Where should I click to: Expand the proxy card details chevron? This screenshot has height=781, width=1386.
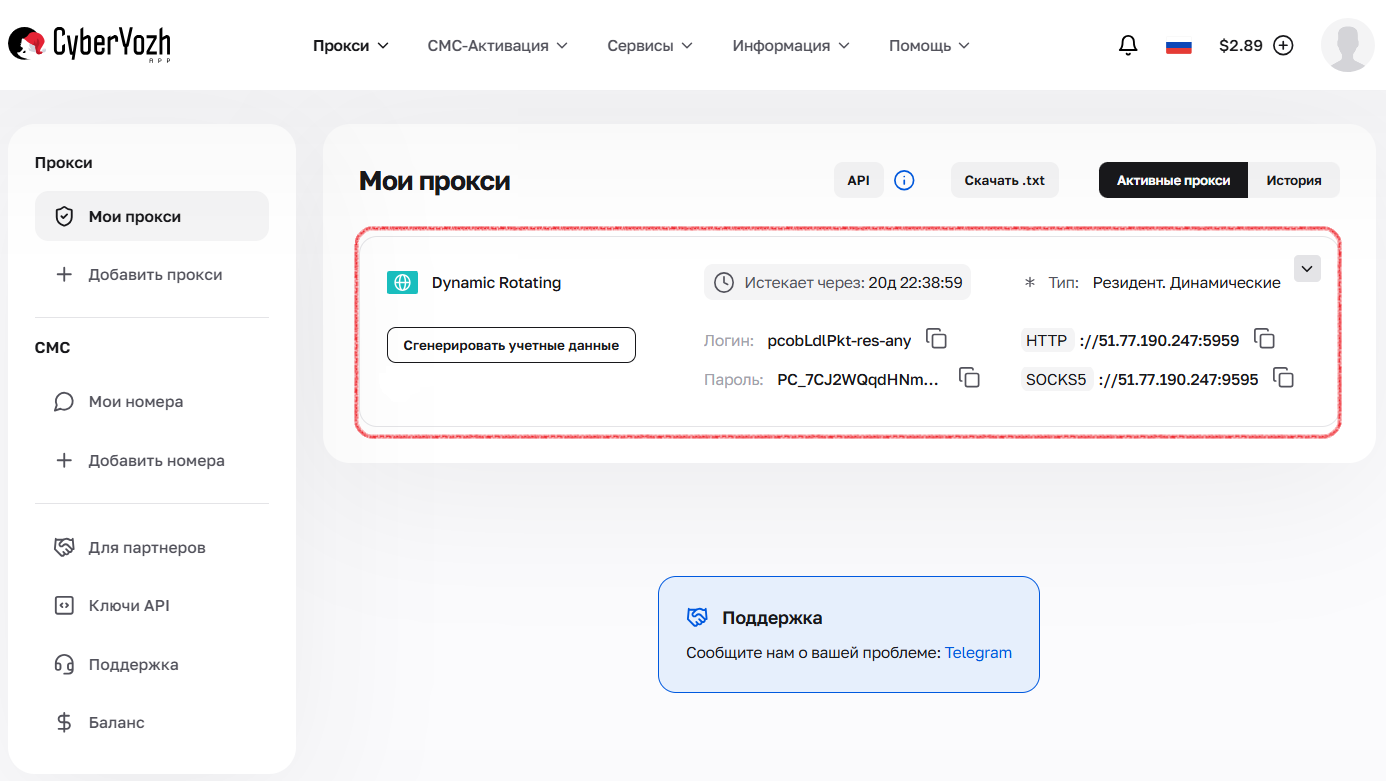[1307, 268]
